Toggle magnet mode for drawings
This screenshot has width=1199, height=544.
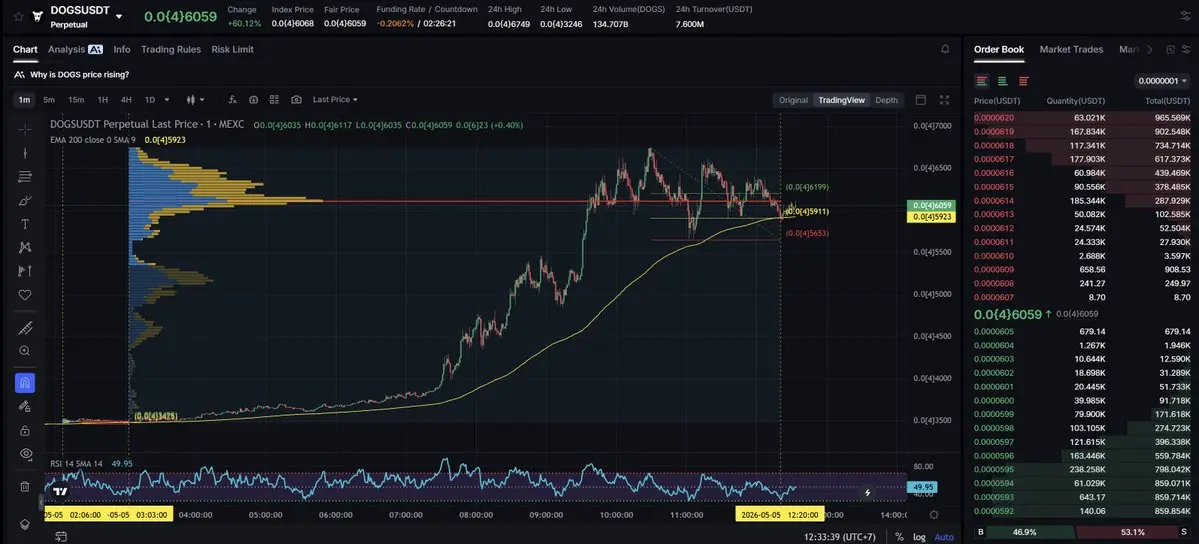click(25, 383)
